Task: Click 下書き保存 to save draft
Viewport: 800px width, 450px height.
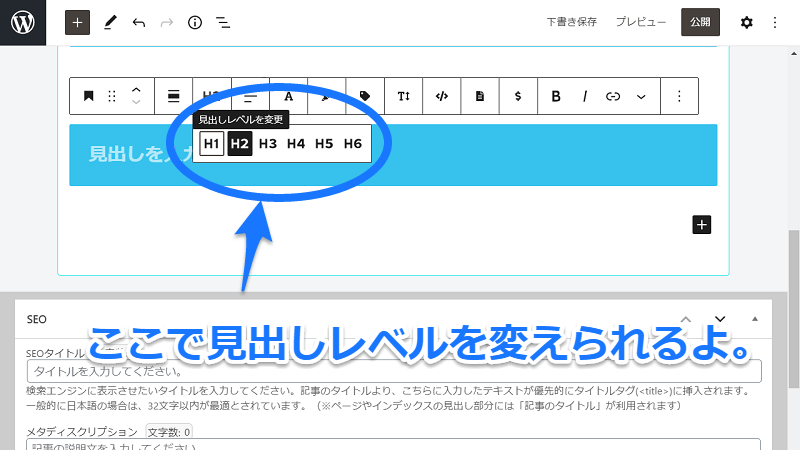Action: click(x=573, y=22)
